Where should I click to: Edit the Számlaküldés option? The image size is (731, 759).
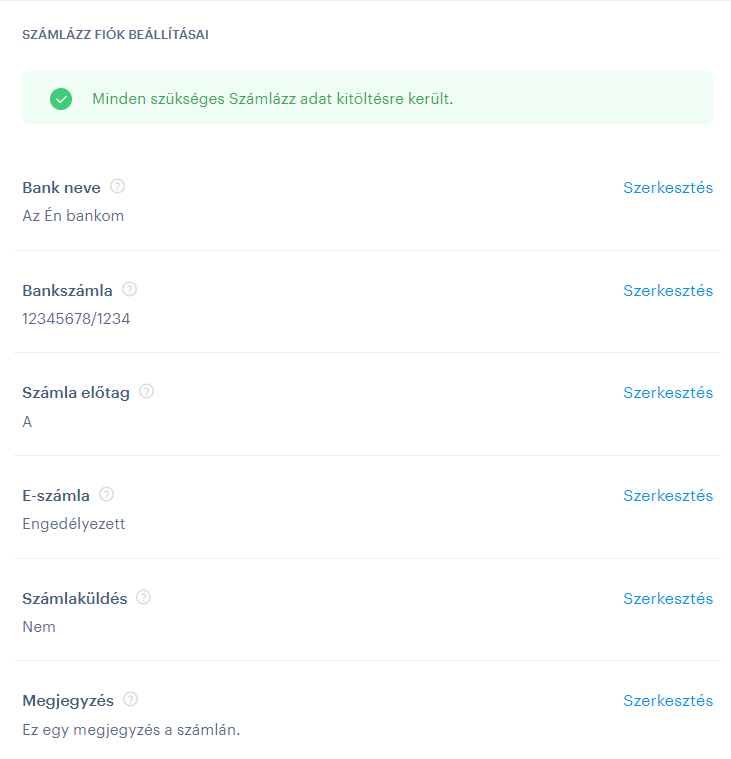[x=668, y=599]
